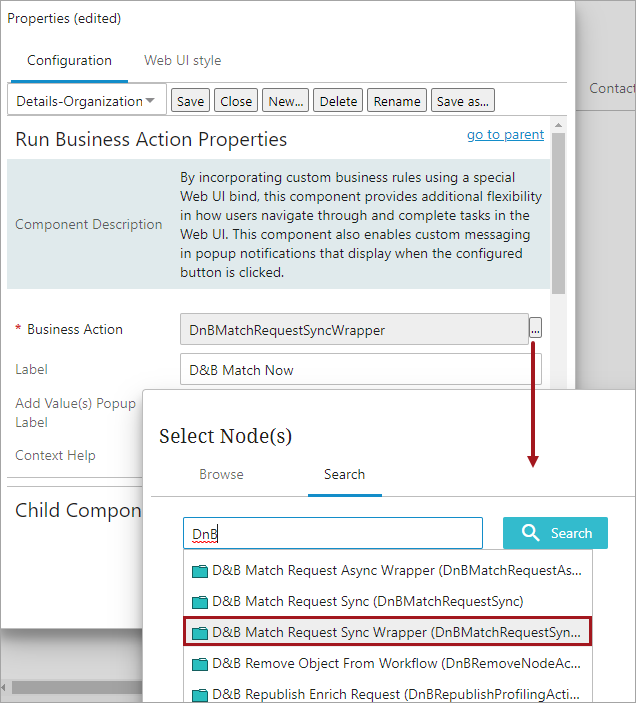Screen dimensions: 636x703
Task: Click folder icon beside D&B Remove Object From Workflow
Action: click(200, 663)
